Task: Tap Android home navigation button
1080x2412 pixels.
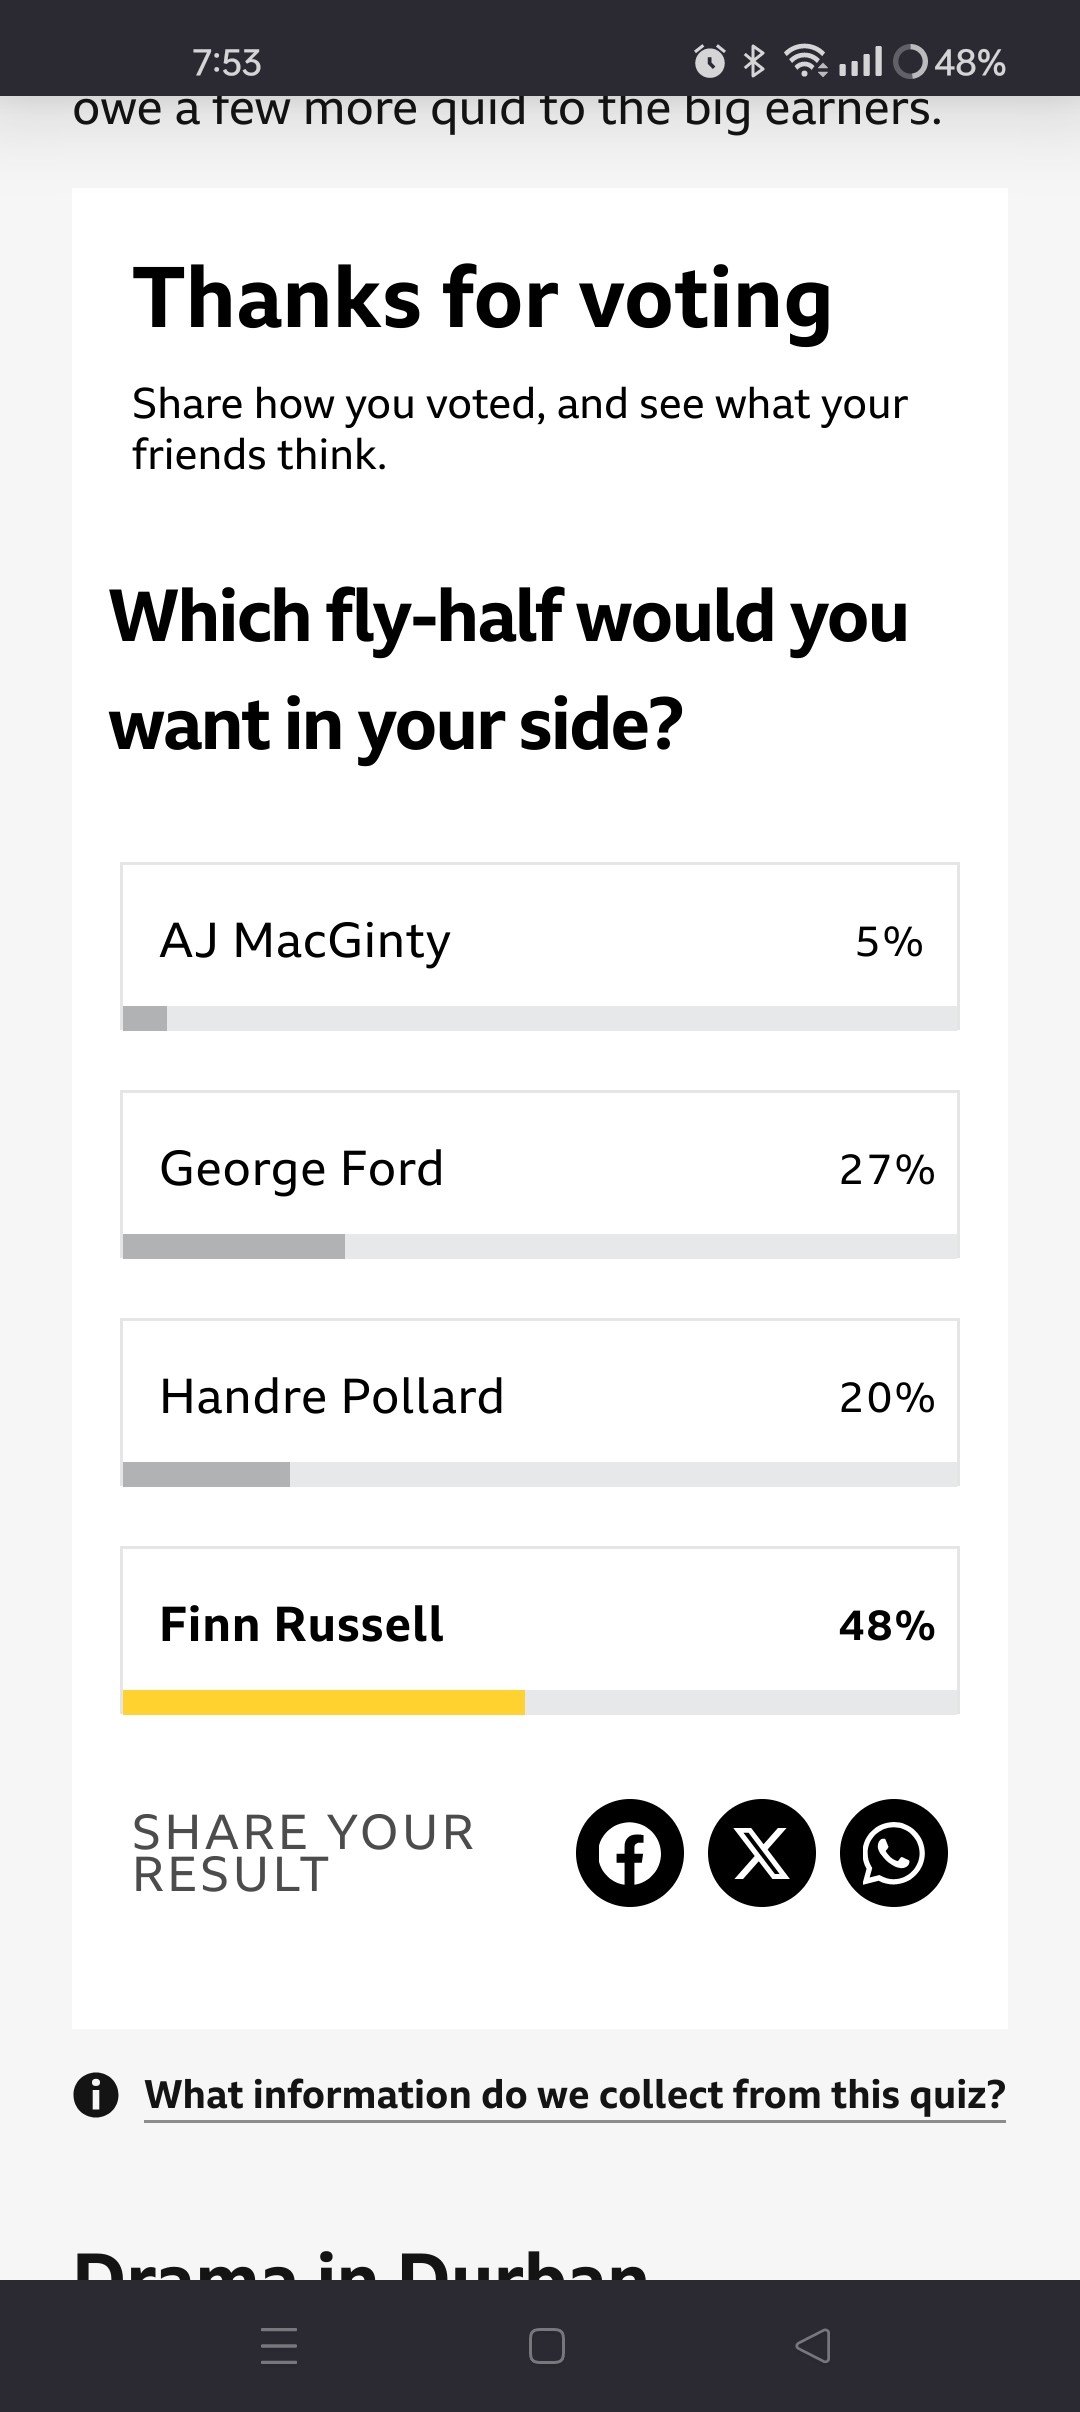Action: point(546,2345)
